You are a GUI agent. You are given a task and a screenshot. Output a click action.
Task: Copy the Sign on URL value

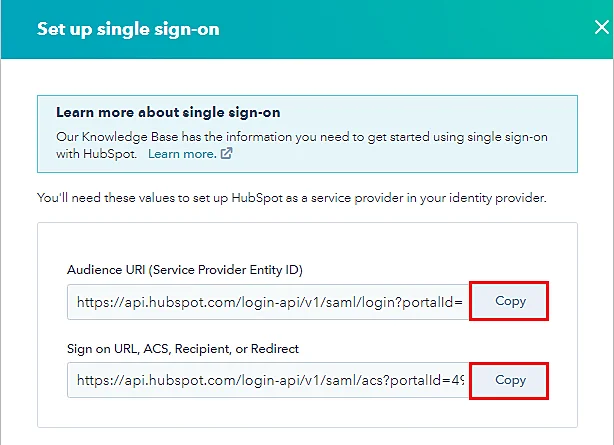(510, 380)
